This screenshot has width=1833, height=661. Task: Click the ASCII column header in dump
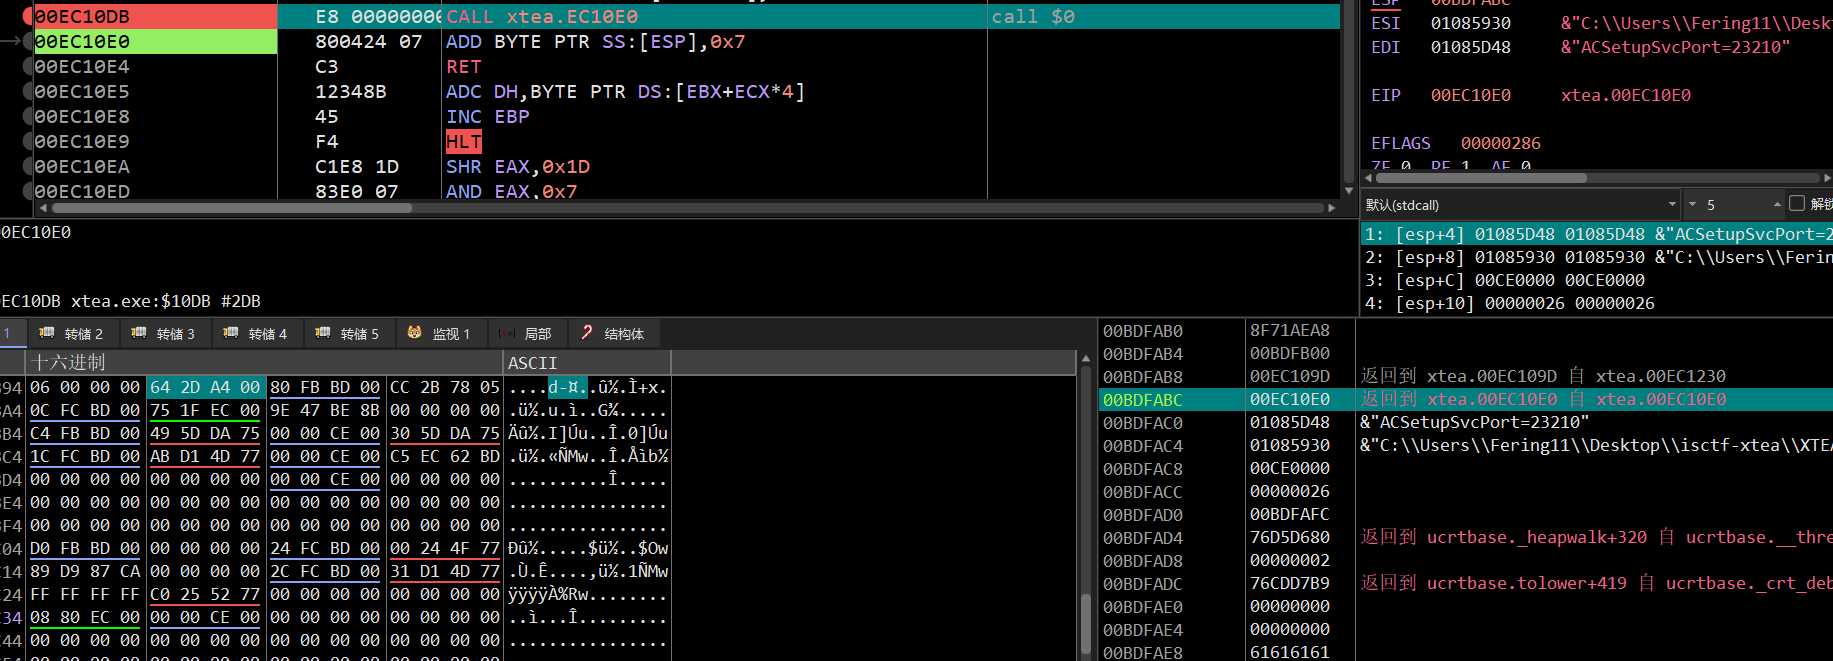586,362
